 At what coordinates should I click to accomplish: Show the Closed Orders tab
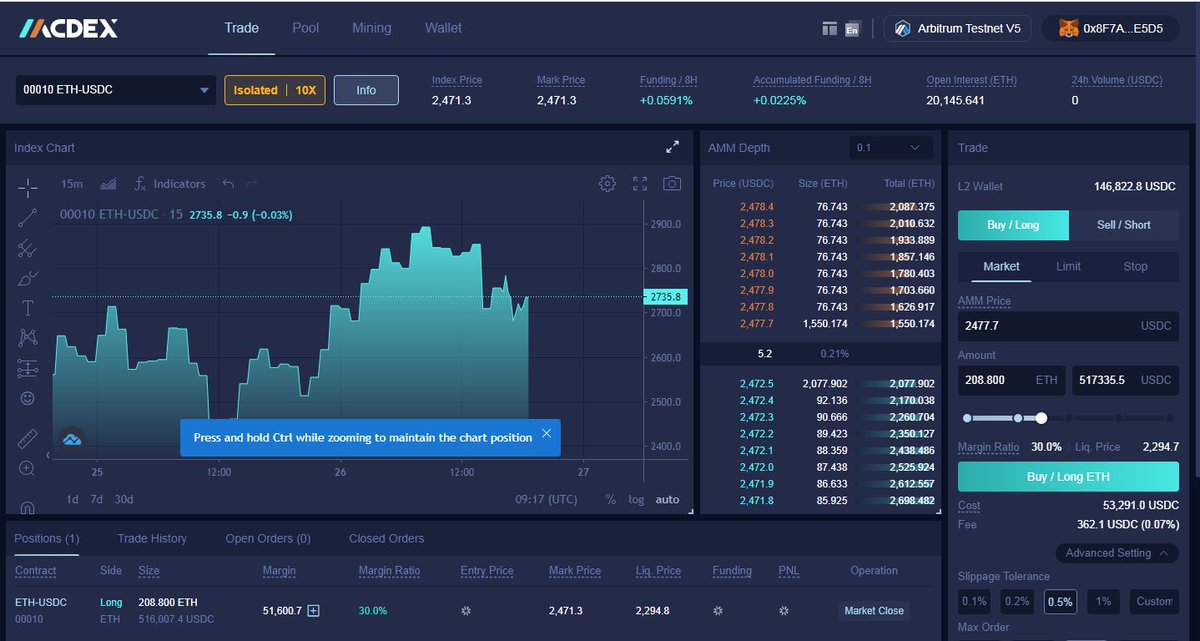386,538
